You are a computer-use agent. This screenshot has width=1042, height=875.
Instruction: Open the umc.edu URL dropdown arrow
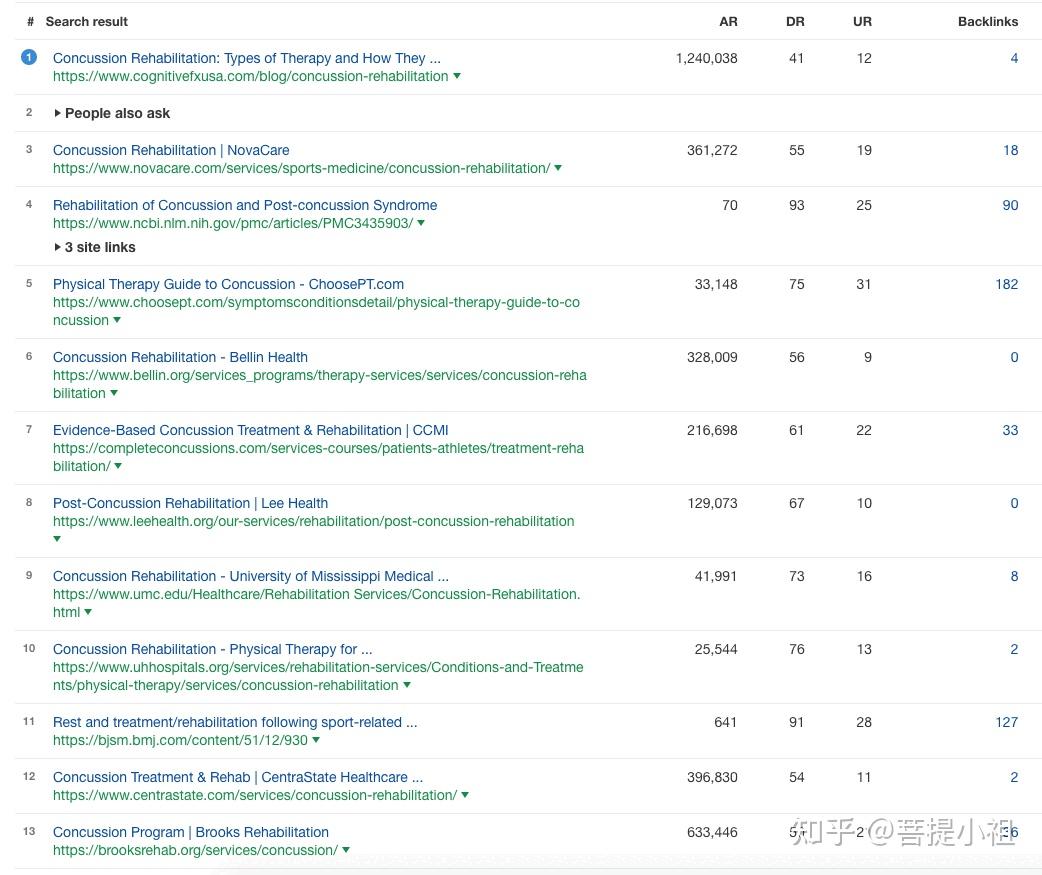click(x=88, y=612)
